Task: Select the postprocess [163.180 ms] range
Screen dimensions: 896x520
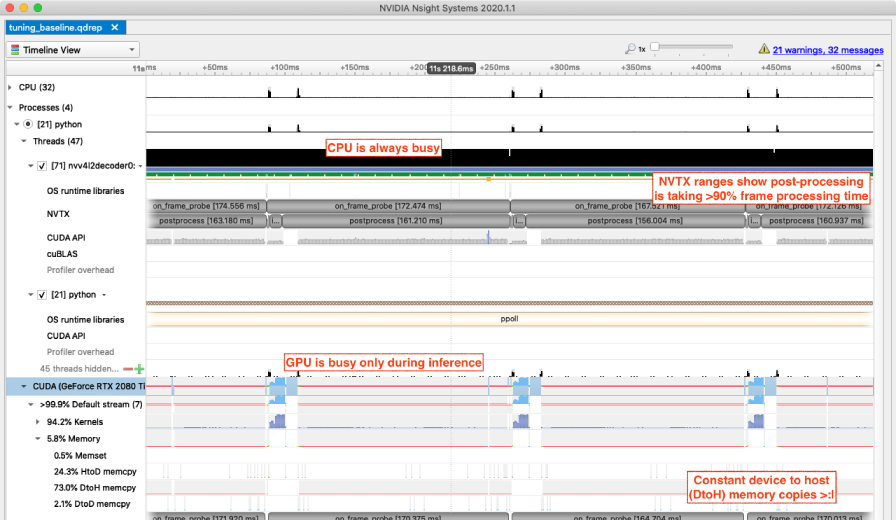Action: (x=206, y=221)
